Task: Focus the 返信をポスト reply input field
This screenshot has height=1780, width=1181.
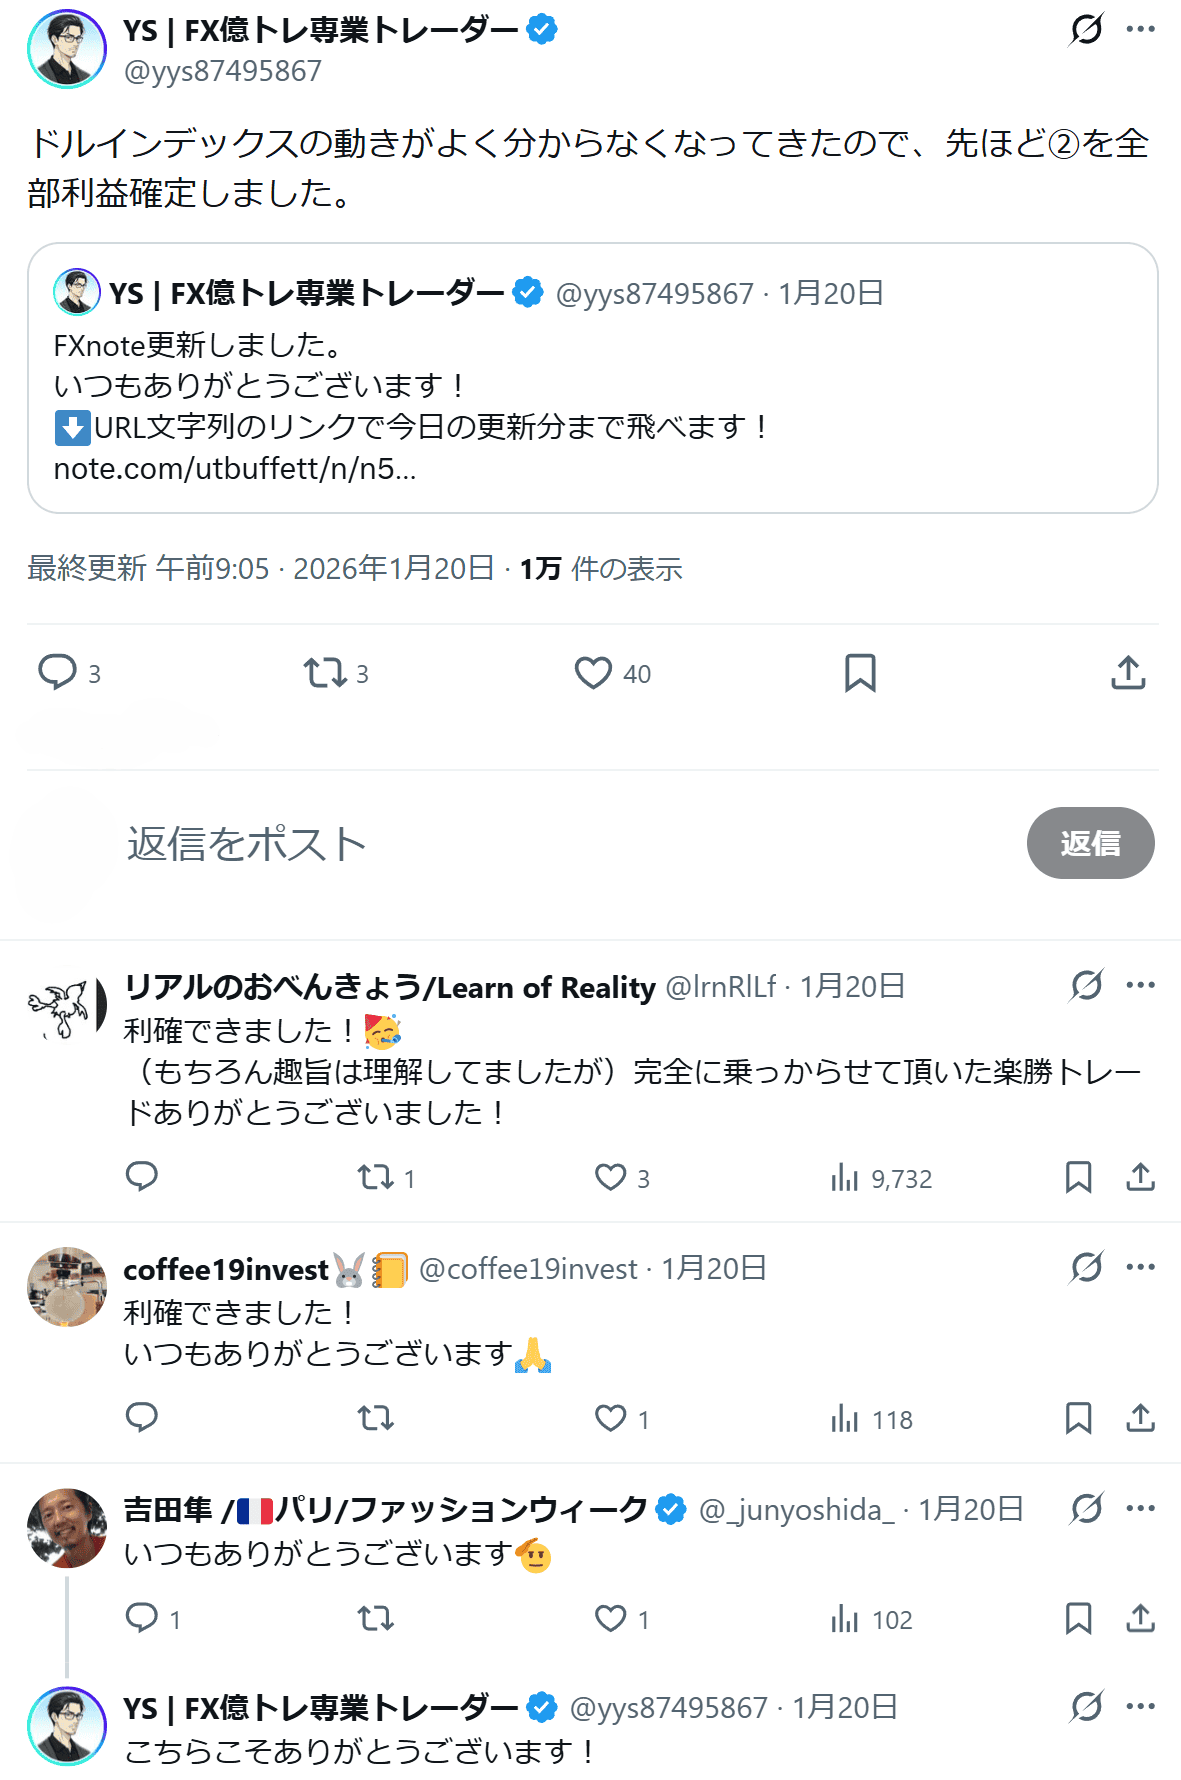Action: pyautogui.click(x=500, y=843)
